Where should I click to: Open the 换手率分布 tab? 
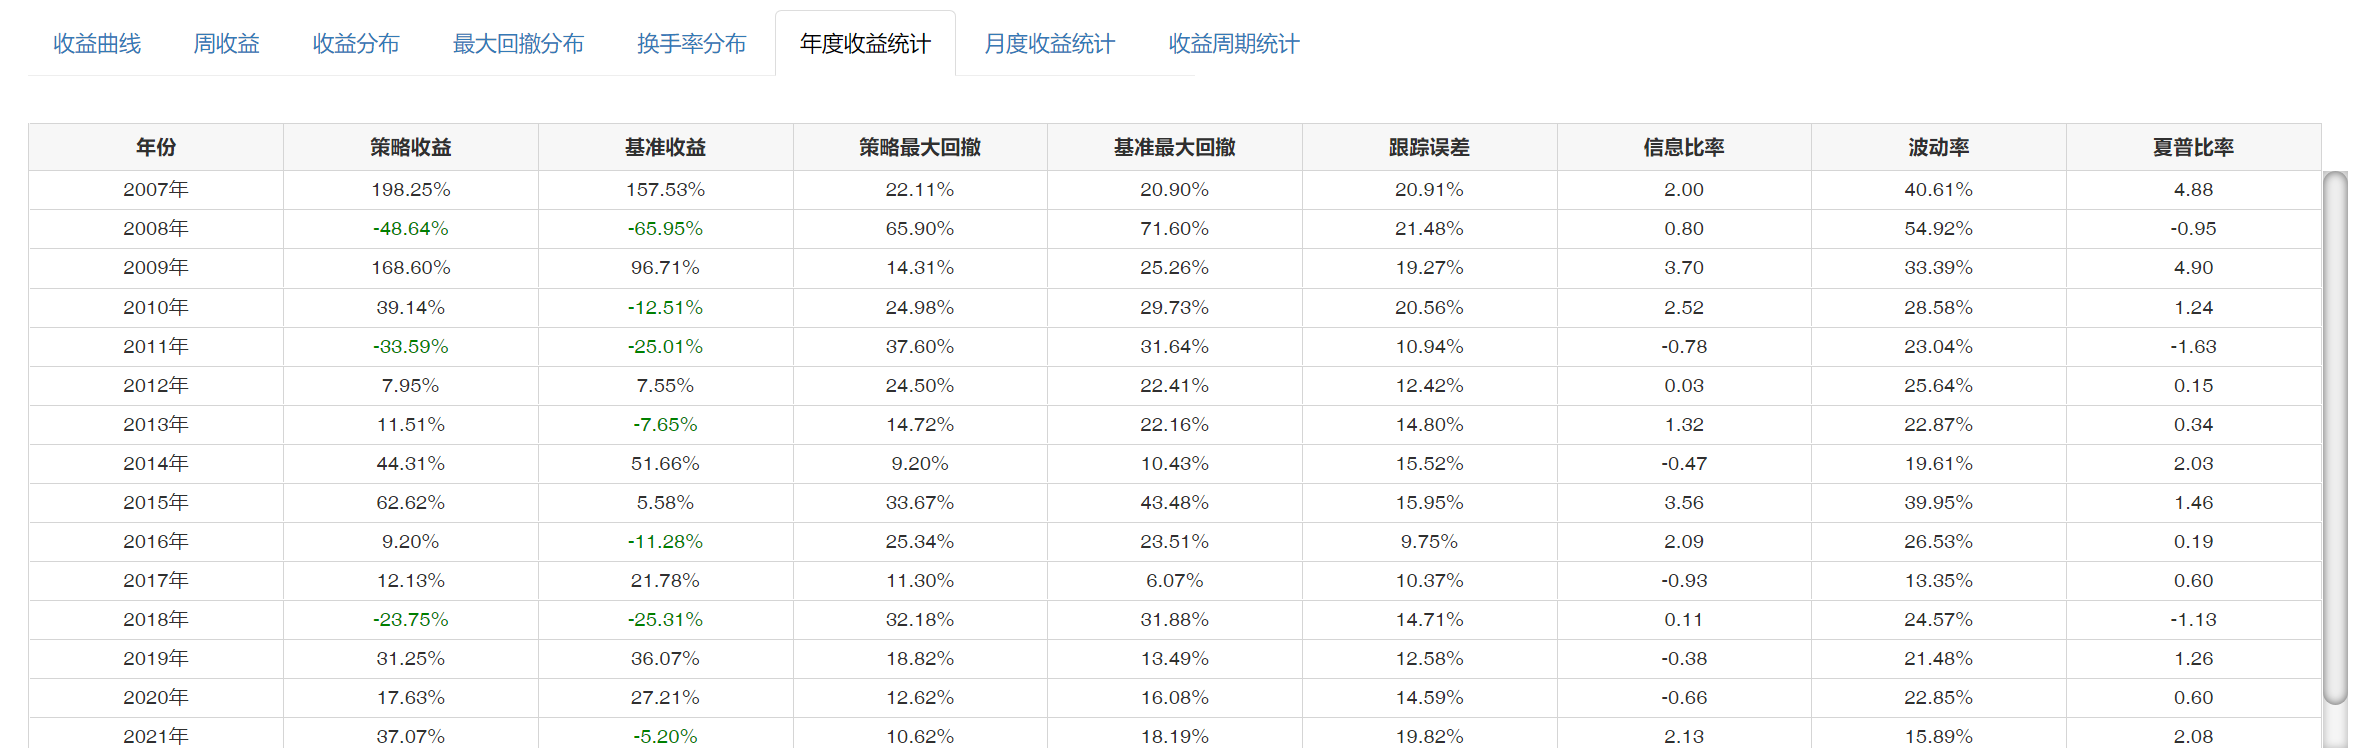[692, 44]
